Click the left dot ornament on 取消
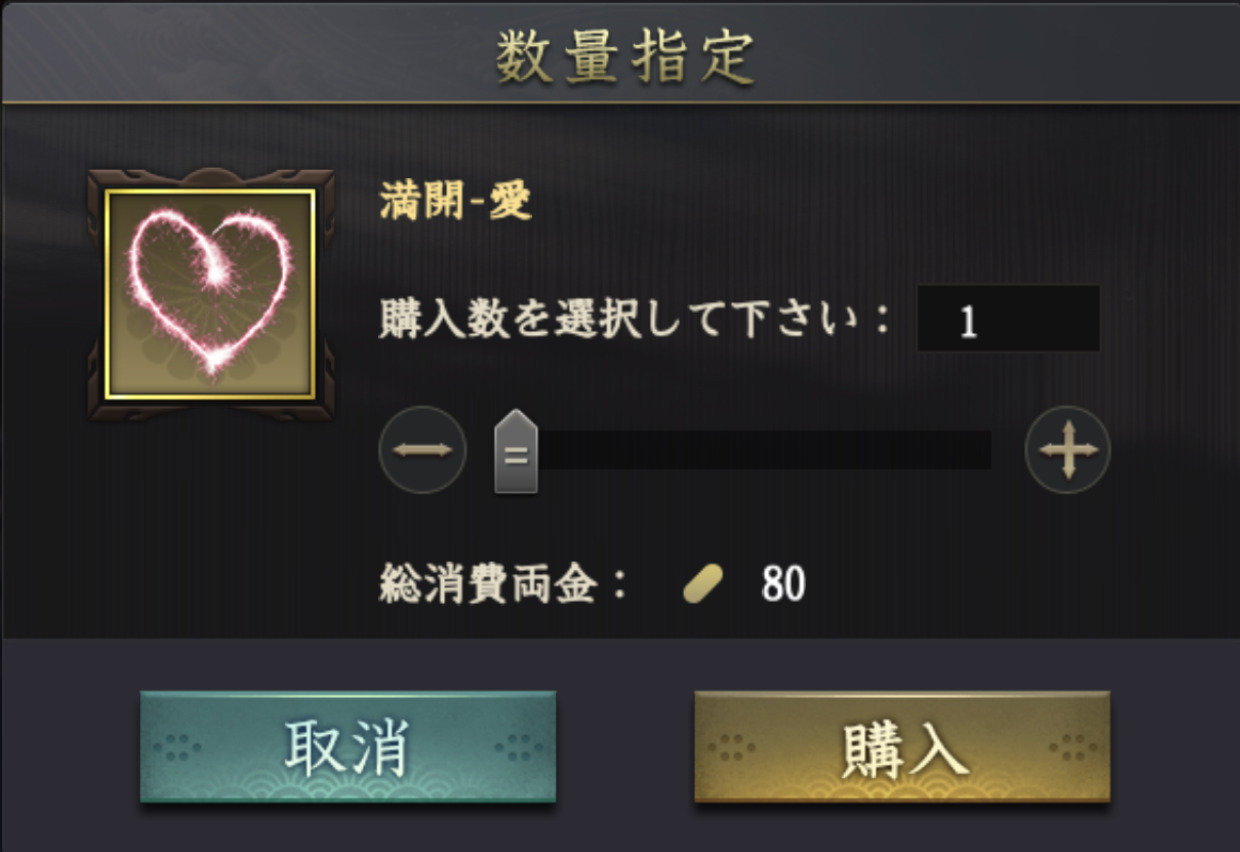The image size is (1240, 852). 176,747
